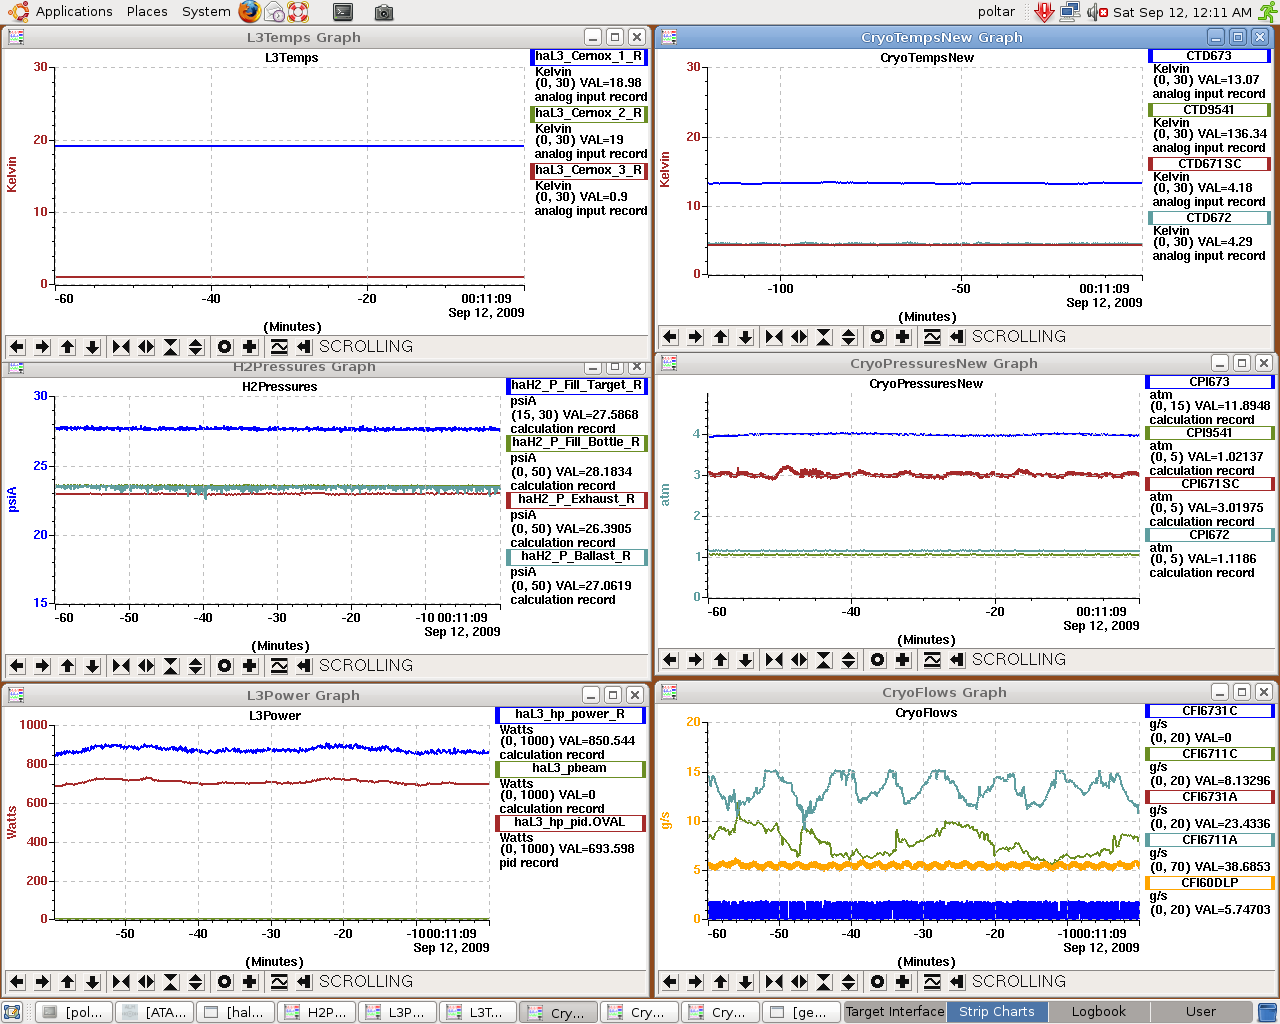Select the haH2_P_Fill_Target_R curve label
Screen dimensions: 1280x1024
click(x=577, y=385)
